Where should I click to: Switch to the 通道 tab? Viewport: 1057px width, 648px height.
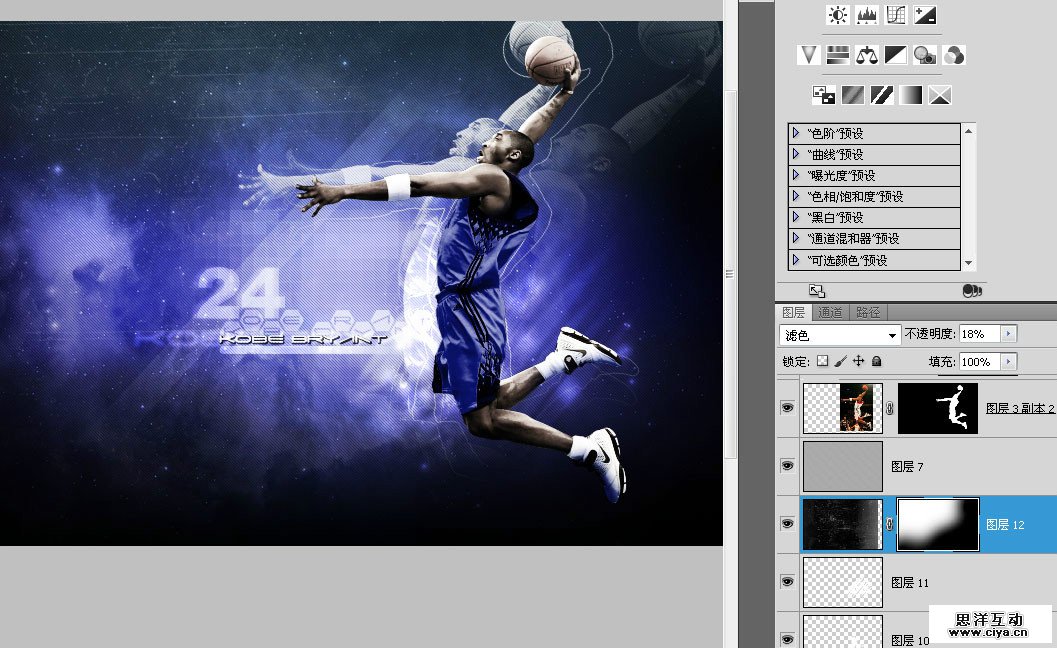[830, 313]
